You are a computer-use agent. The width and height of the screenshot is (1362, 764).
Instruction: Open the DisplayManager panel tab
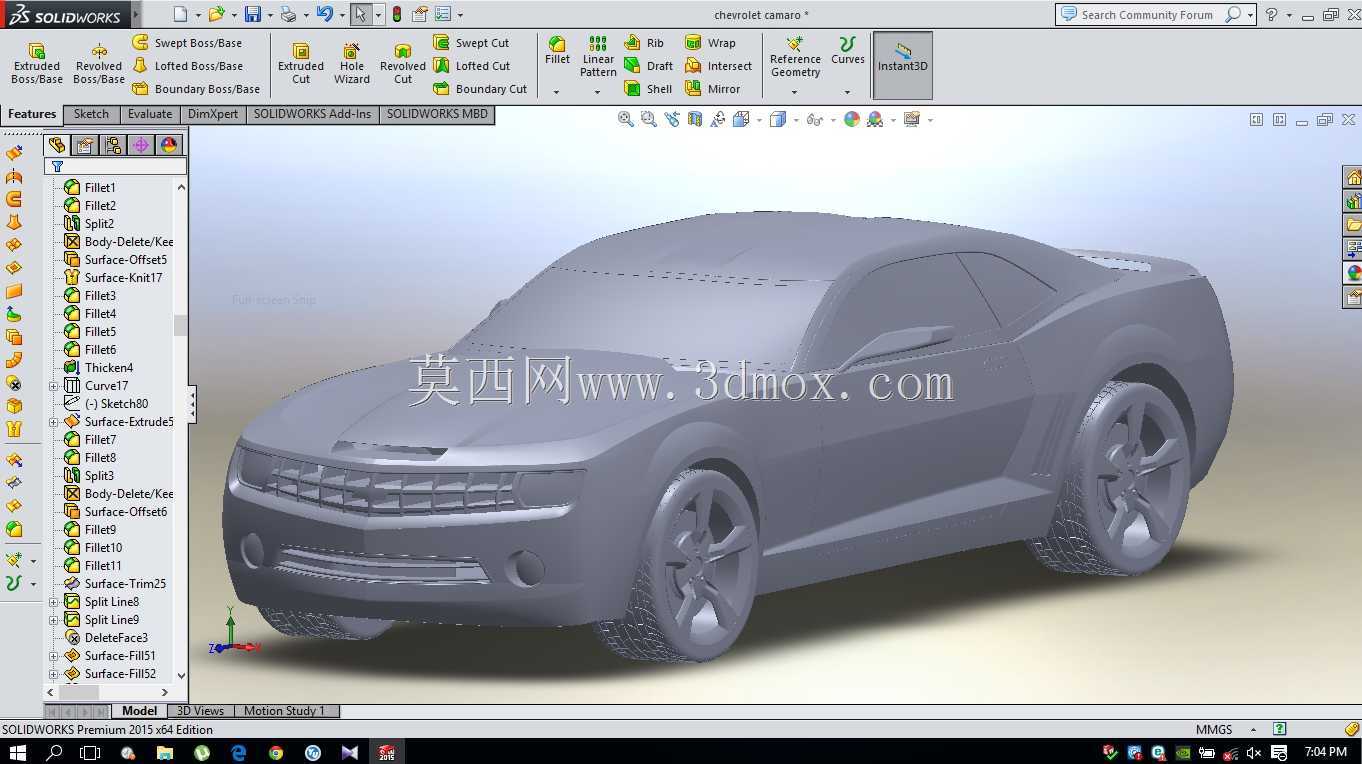tap(169, 145)
